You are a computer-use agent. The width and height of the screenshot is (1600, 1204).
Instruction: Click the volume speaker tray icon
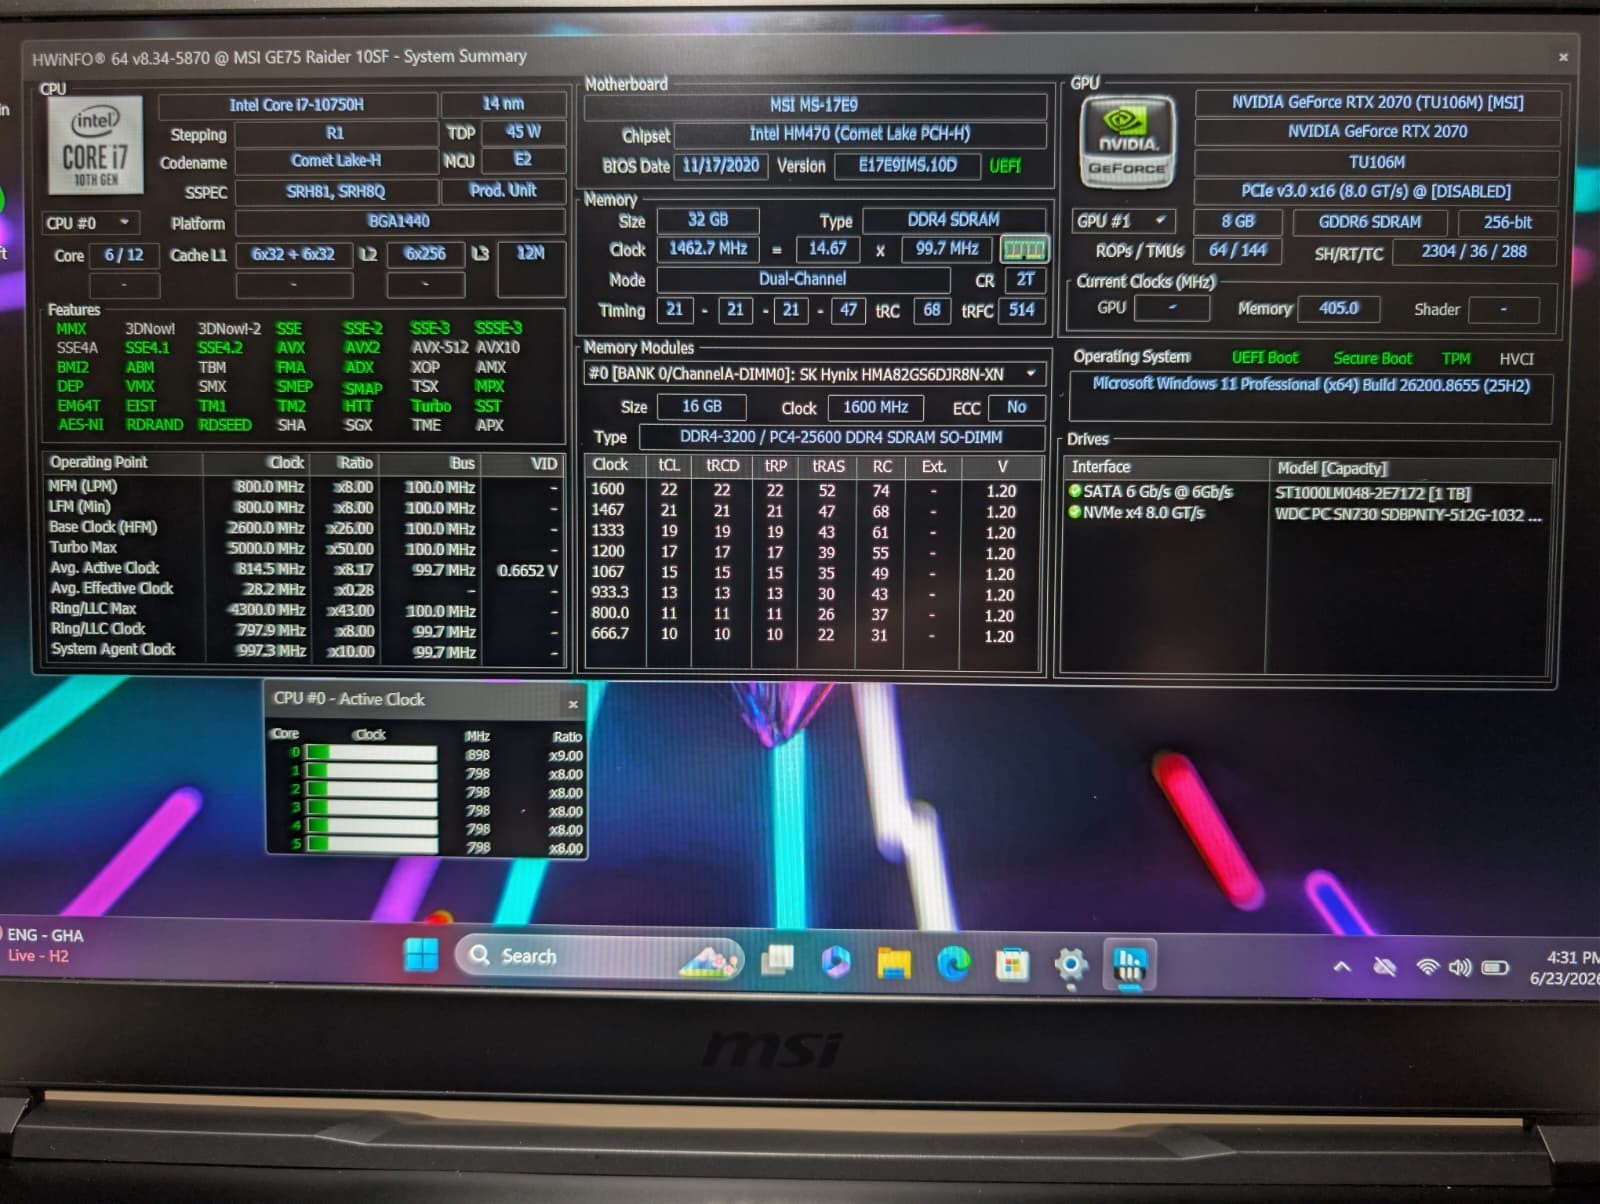[1460, 967]
